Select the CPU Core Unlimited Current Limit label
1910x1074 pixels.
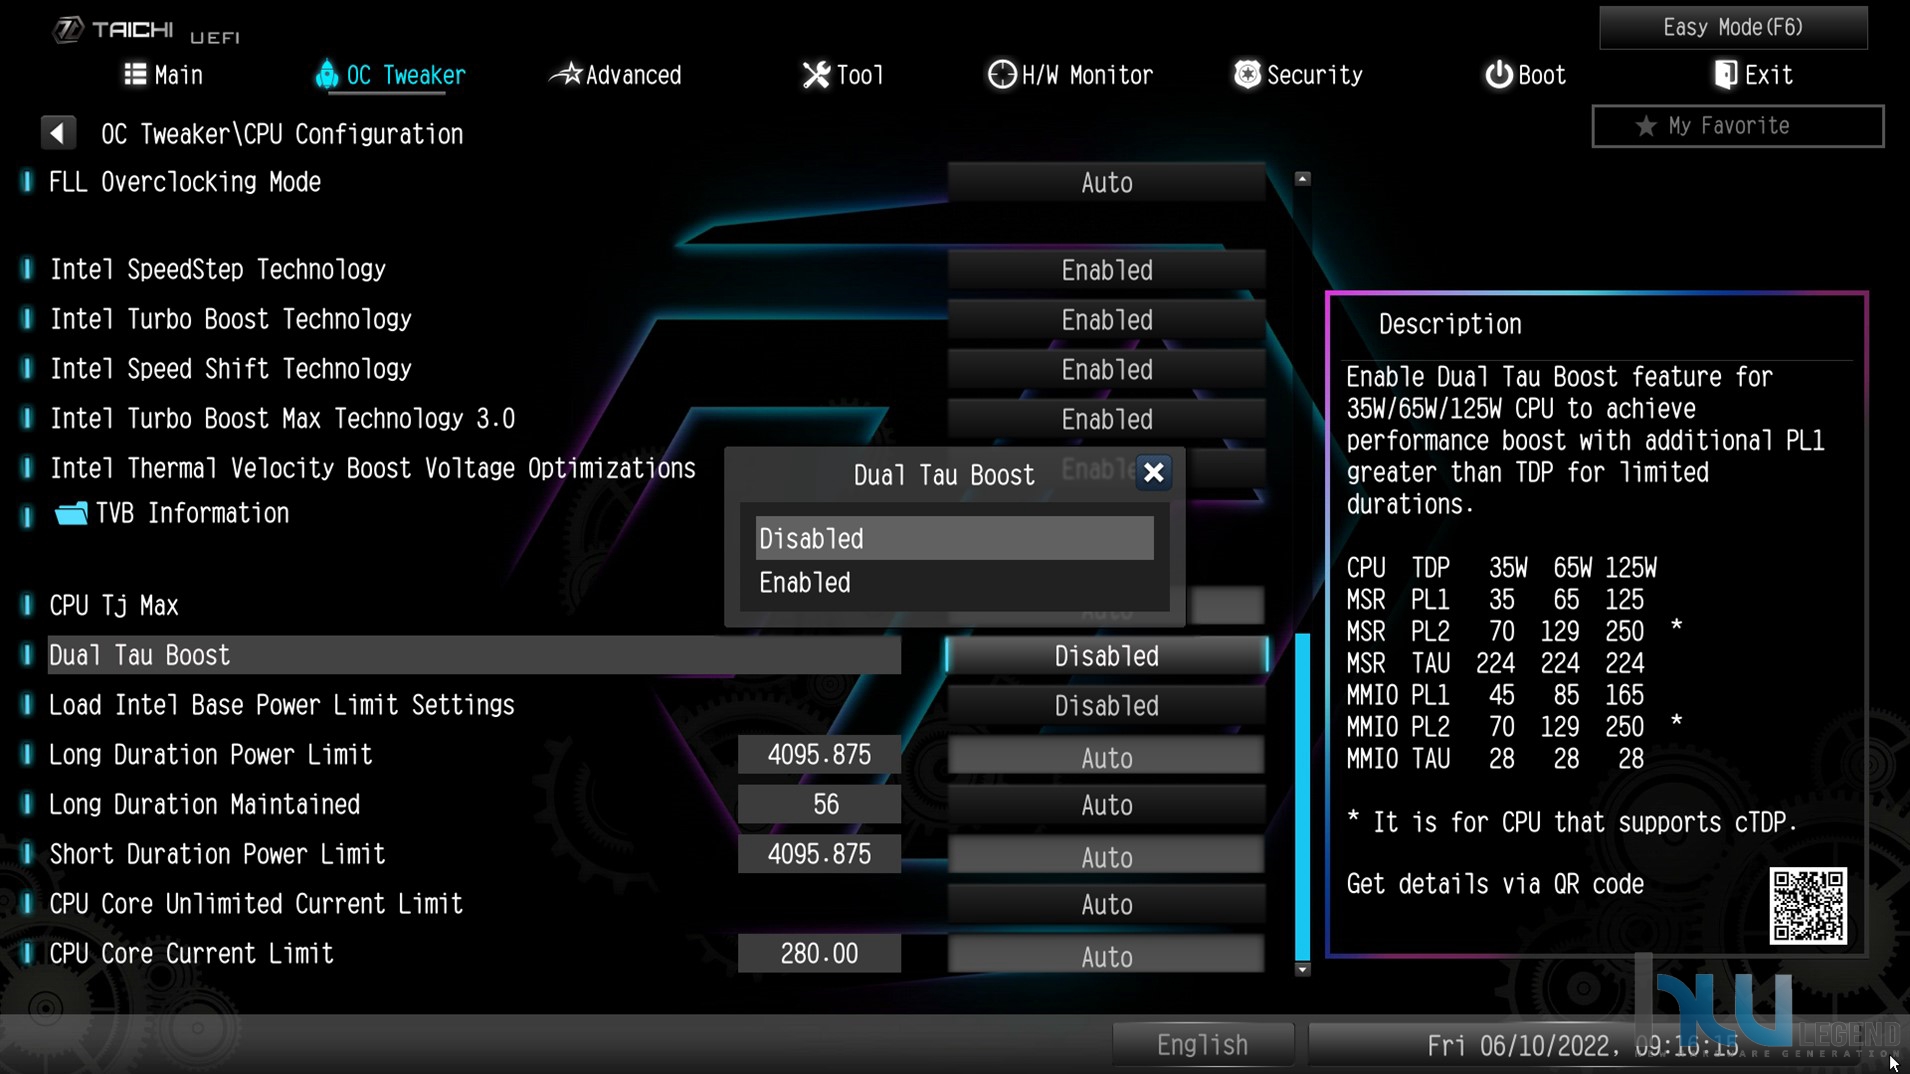coord(256,904)
